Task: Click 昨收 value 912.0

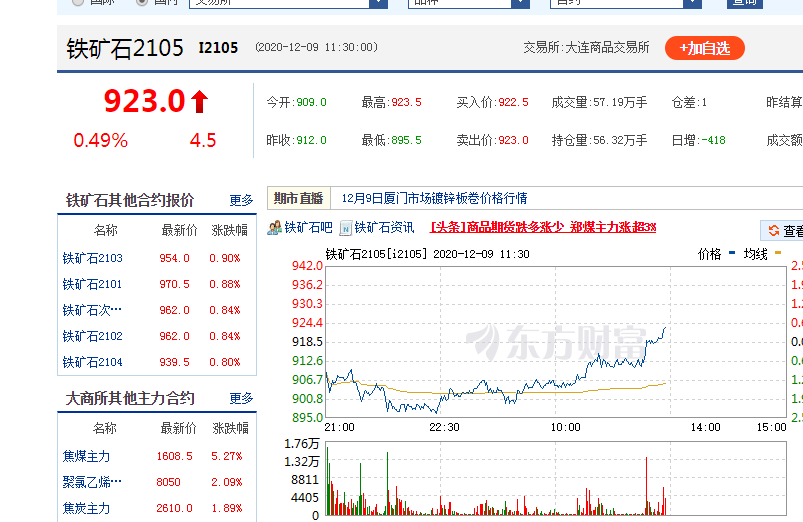Action: click(x=311, y=140)
